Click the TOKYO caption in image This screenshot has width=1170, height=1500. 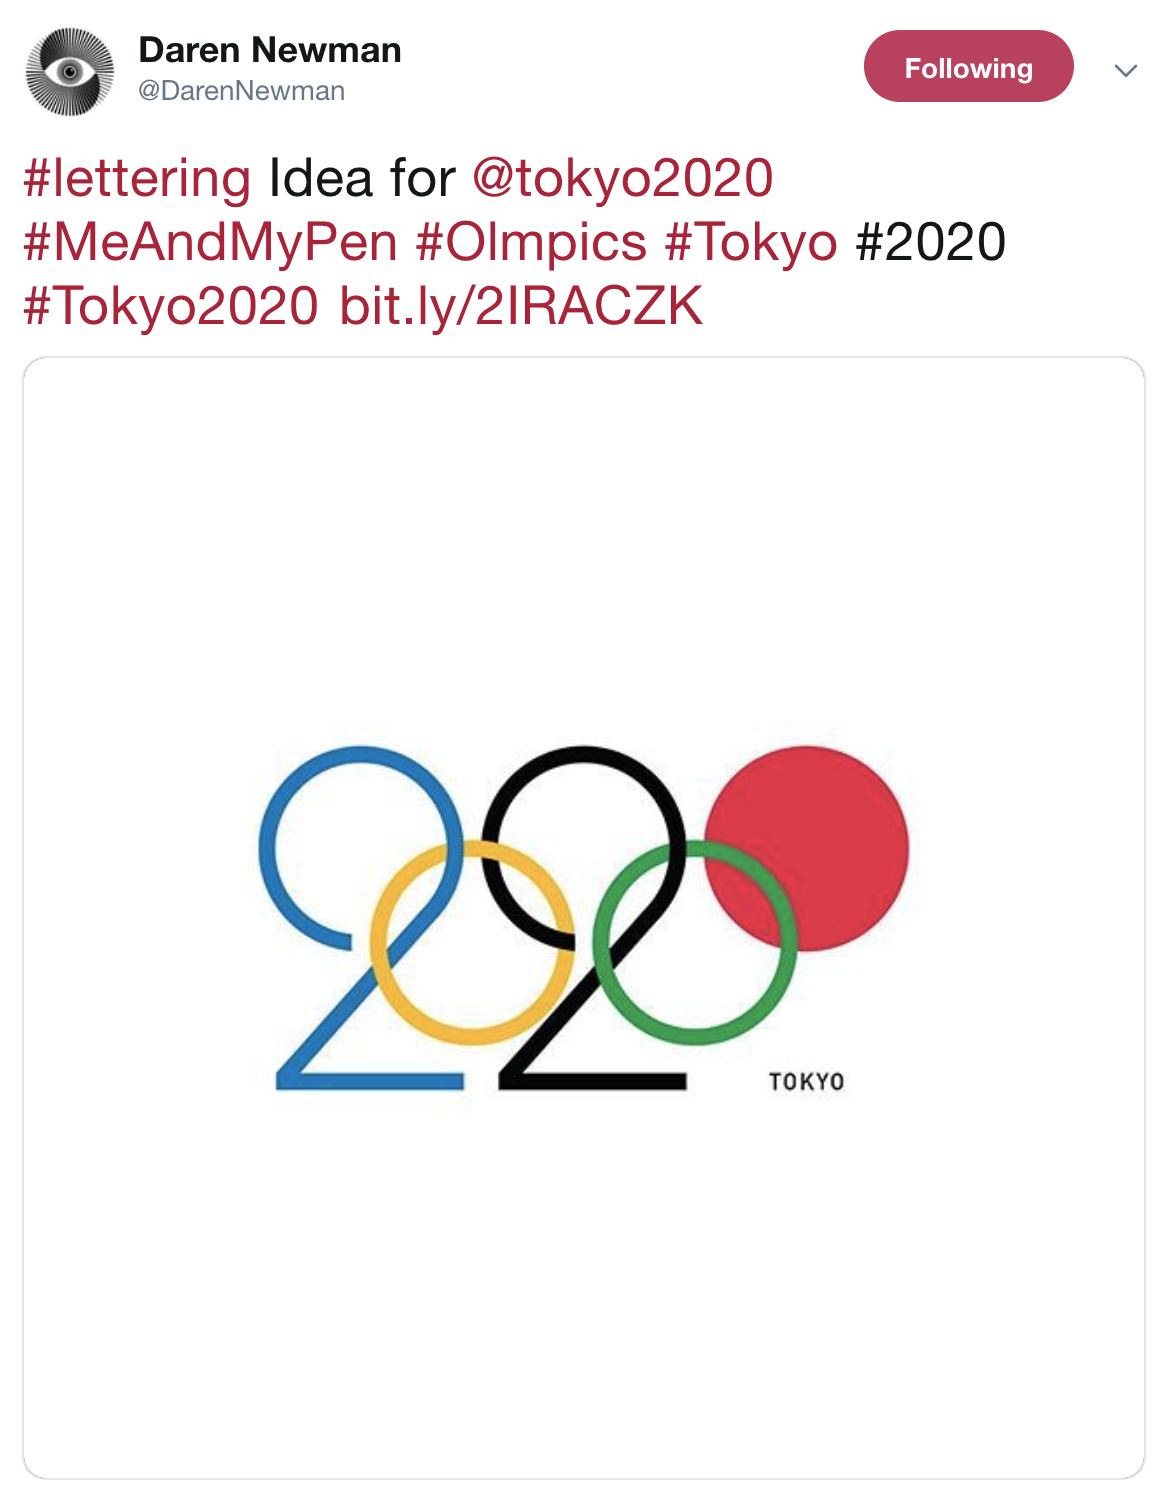807,1081
